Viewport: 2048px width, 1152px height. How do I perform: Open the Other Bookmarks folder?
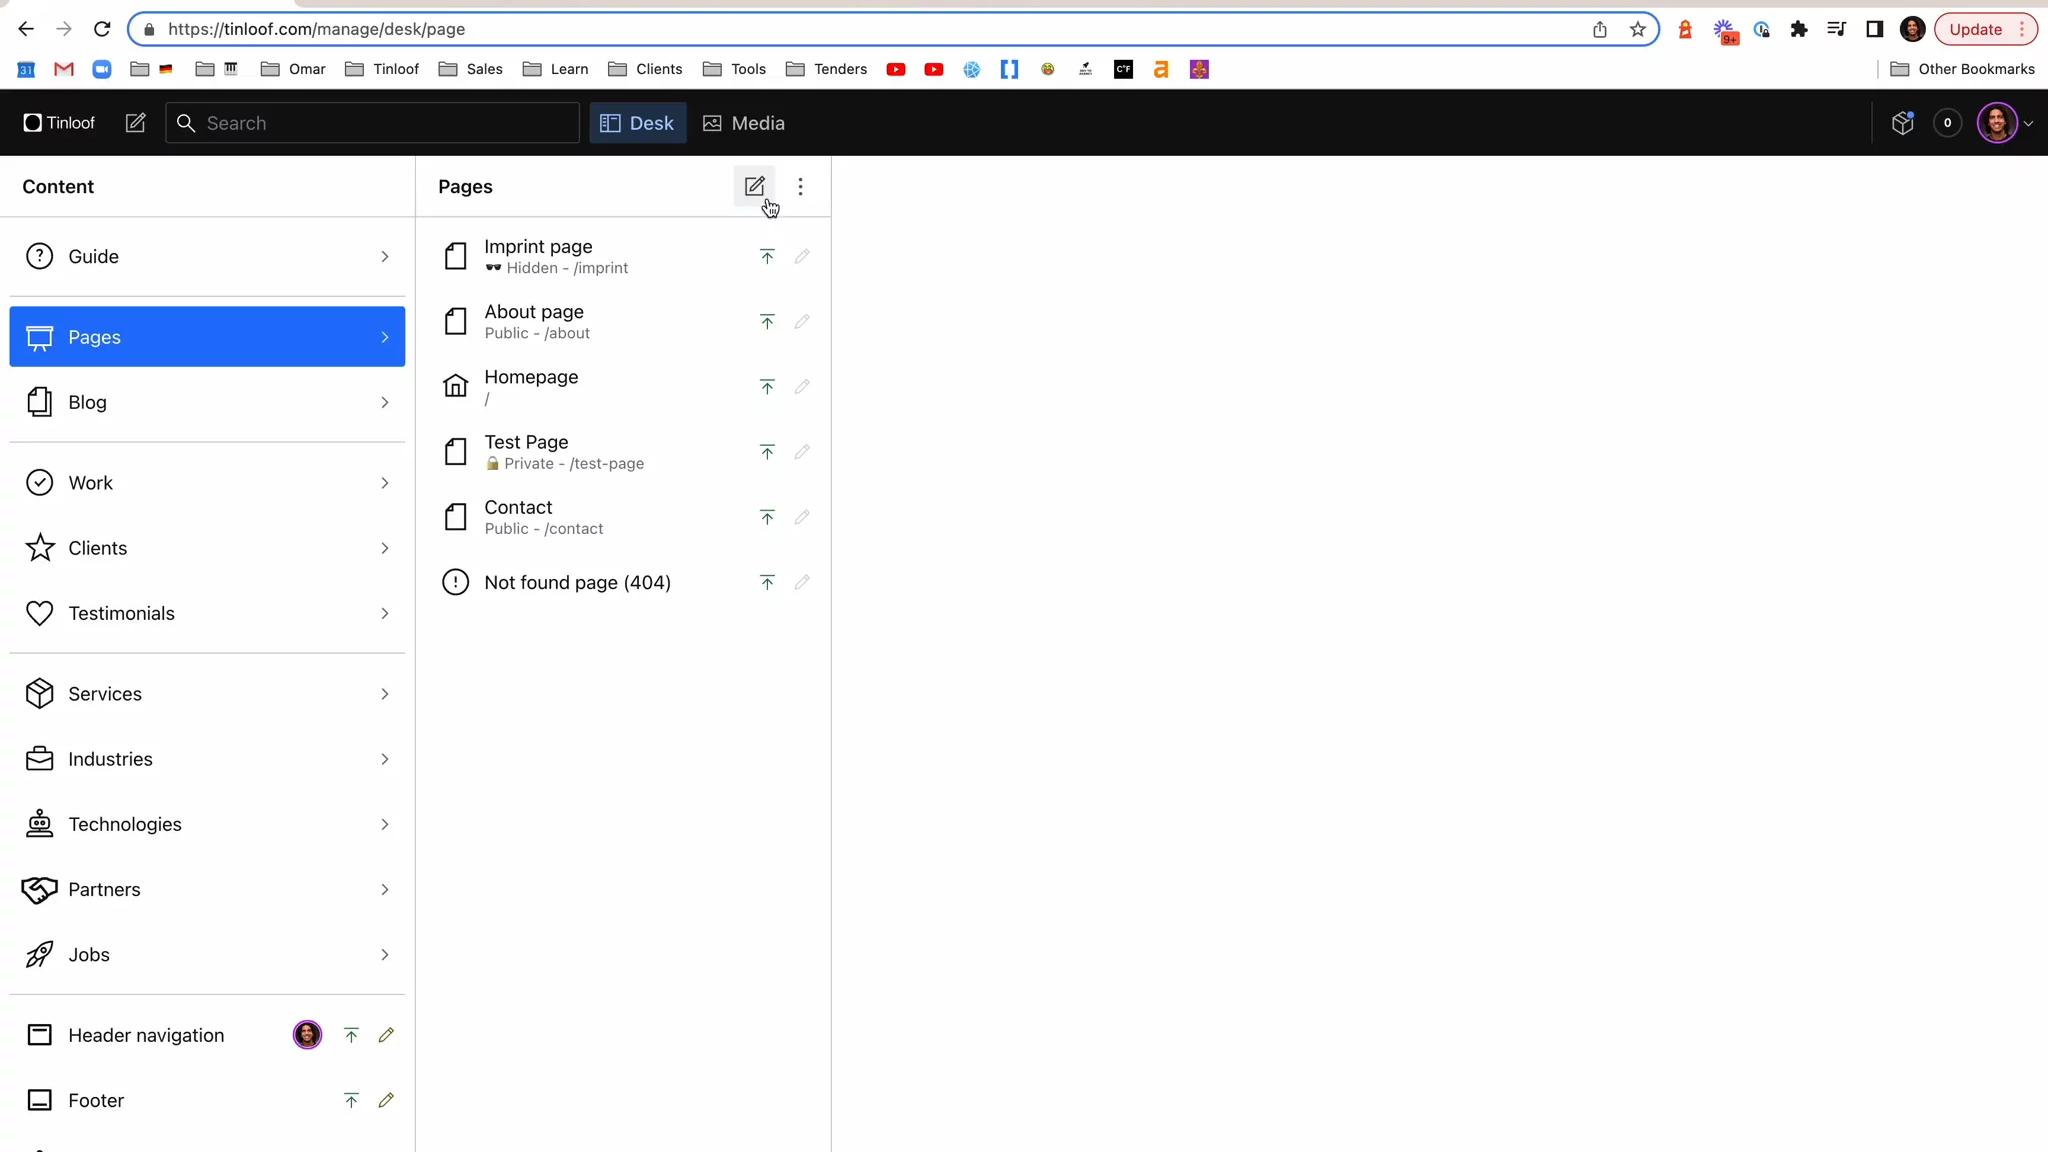click(x=1962, y=69)
